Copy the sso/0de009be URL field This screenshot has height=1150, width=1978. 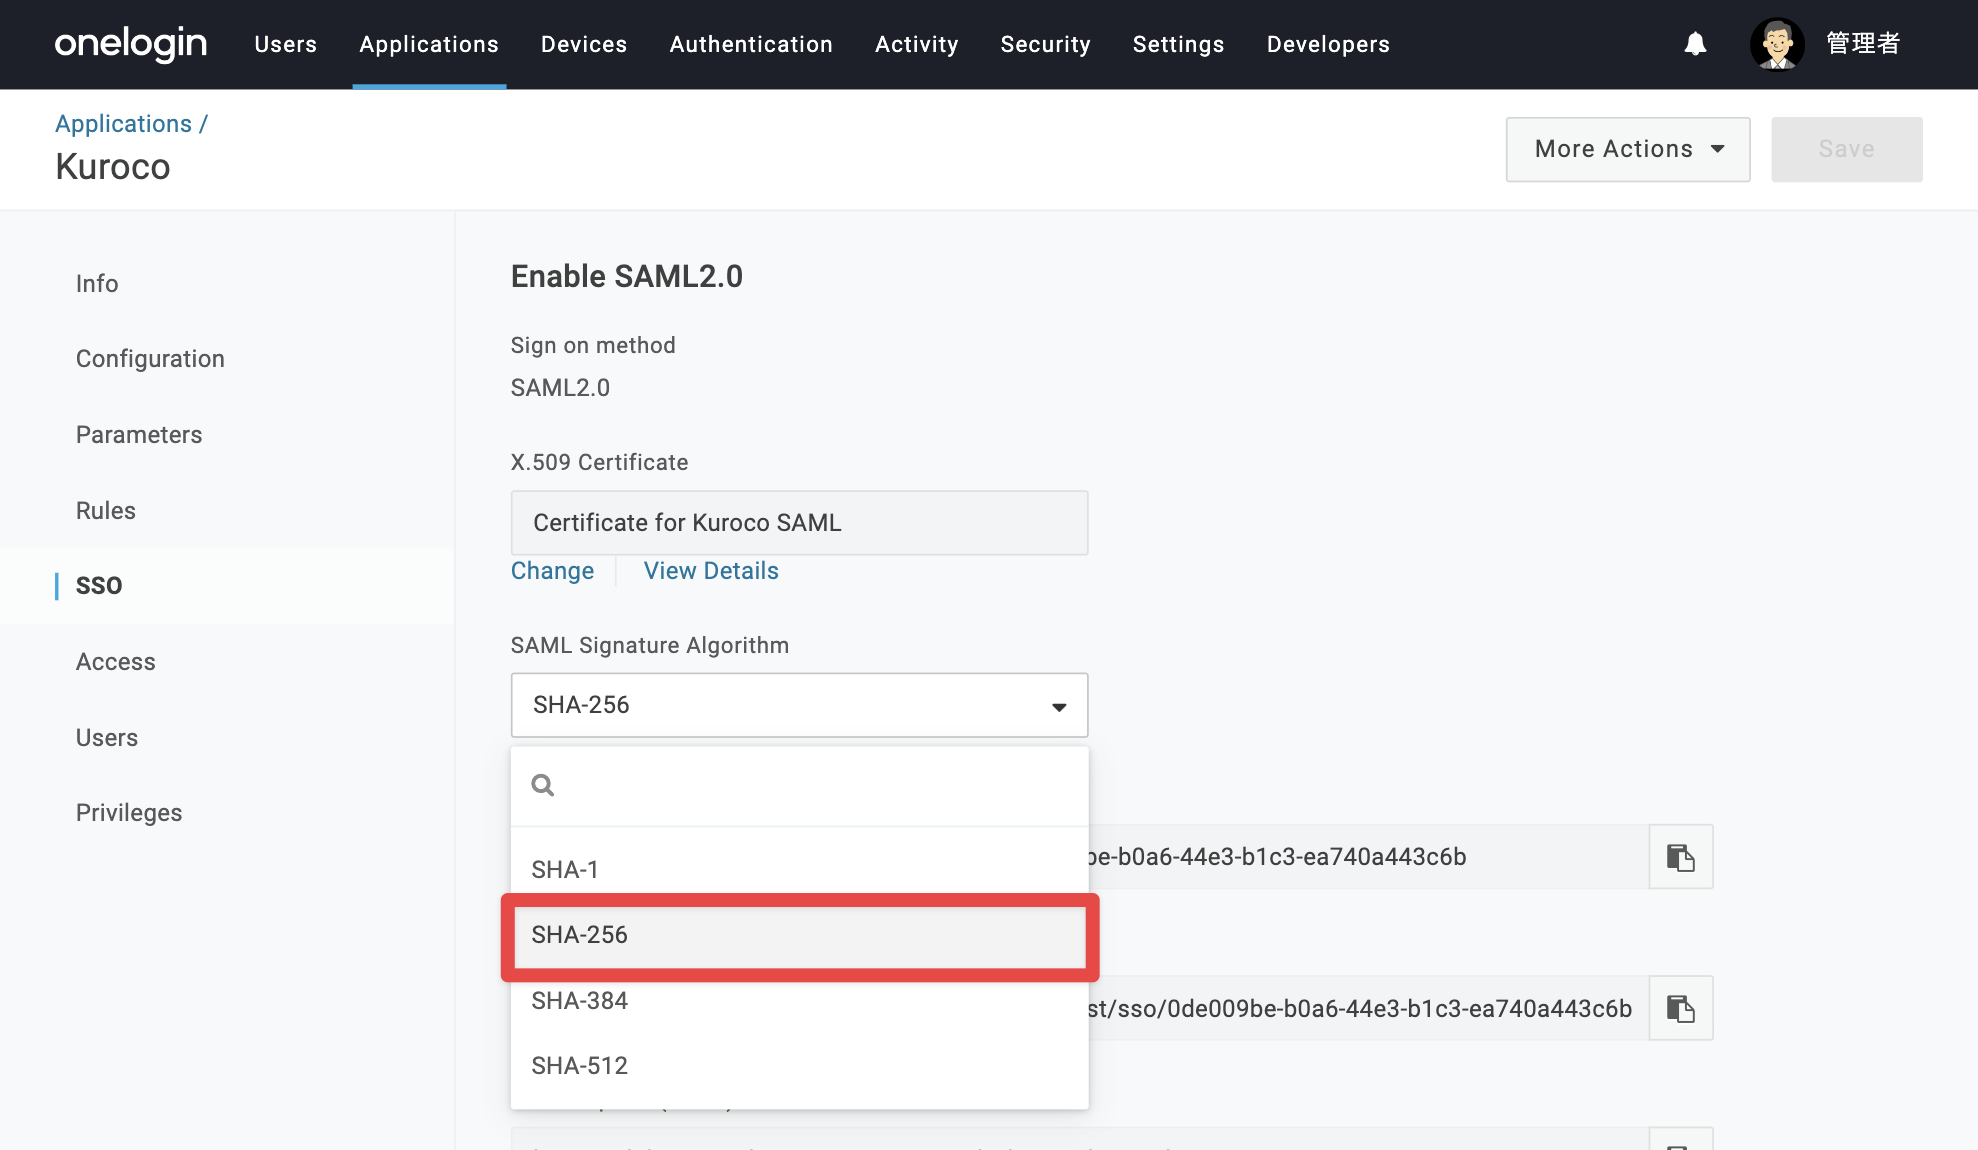pyautogui.click(x=1681, y=1008)
